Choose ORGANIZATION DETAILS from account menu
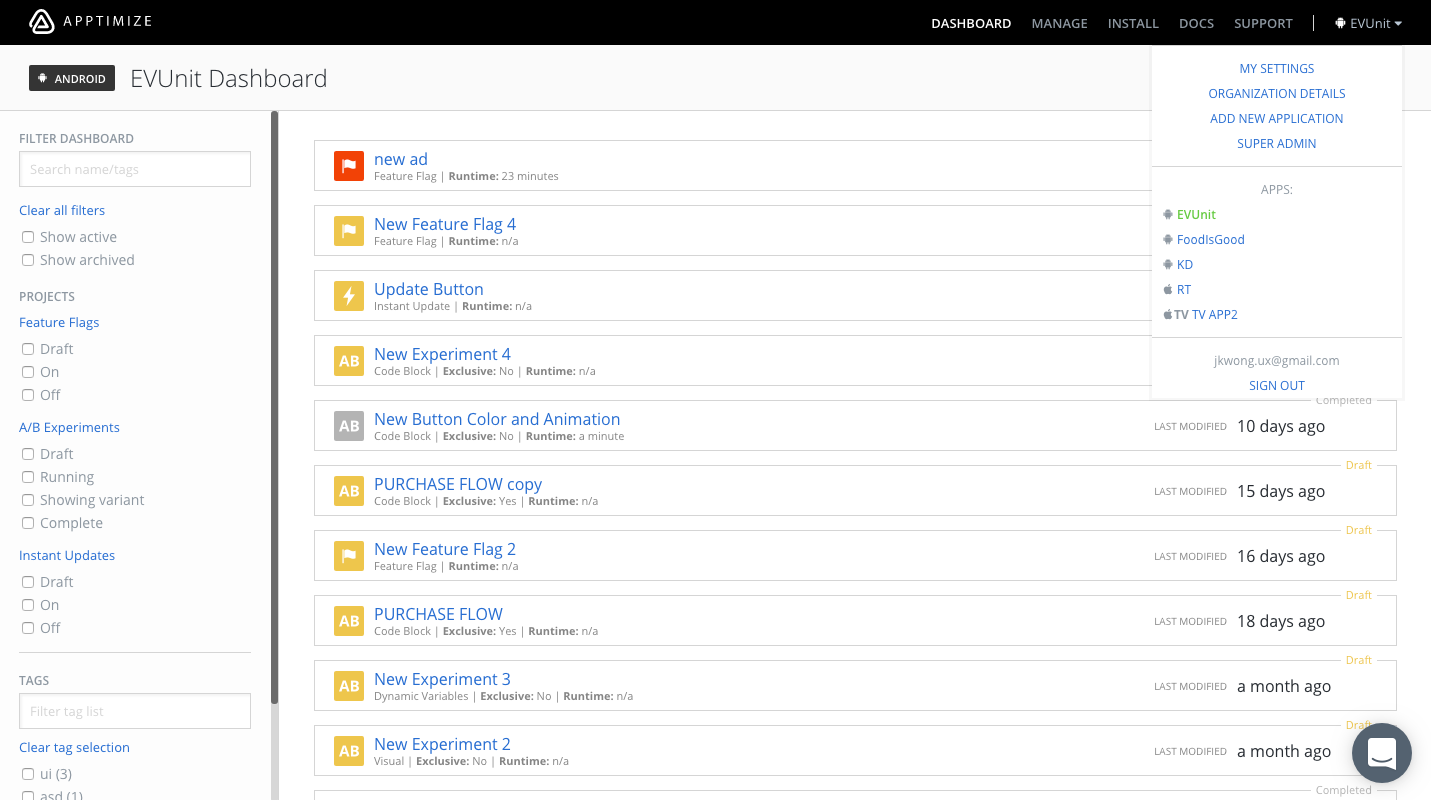Image resolution: width=1431 pixels, height=800 pixels. pos(1277,94)
